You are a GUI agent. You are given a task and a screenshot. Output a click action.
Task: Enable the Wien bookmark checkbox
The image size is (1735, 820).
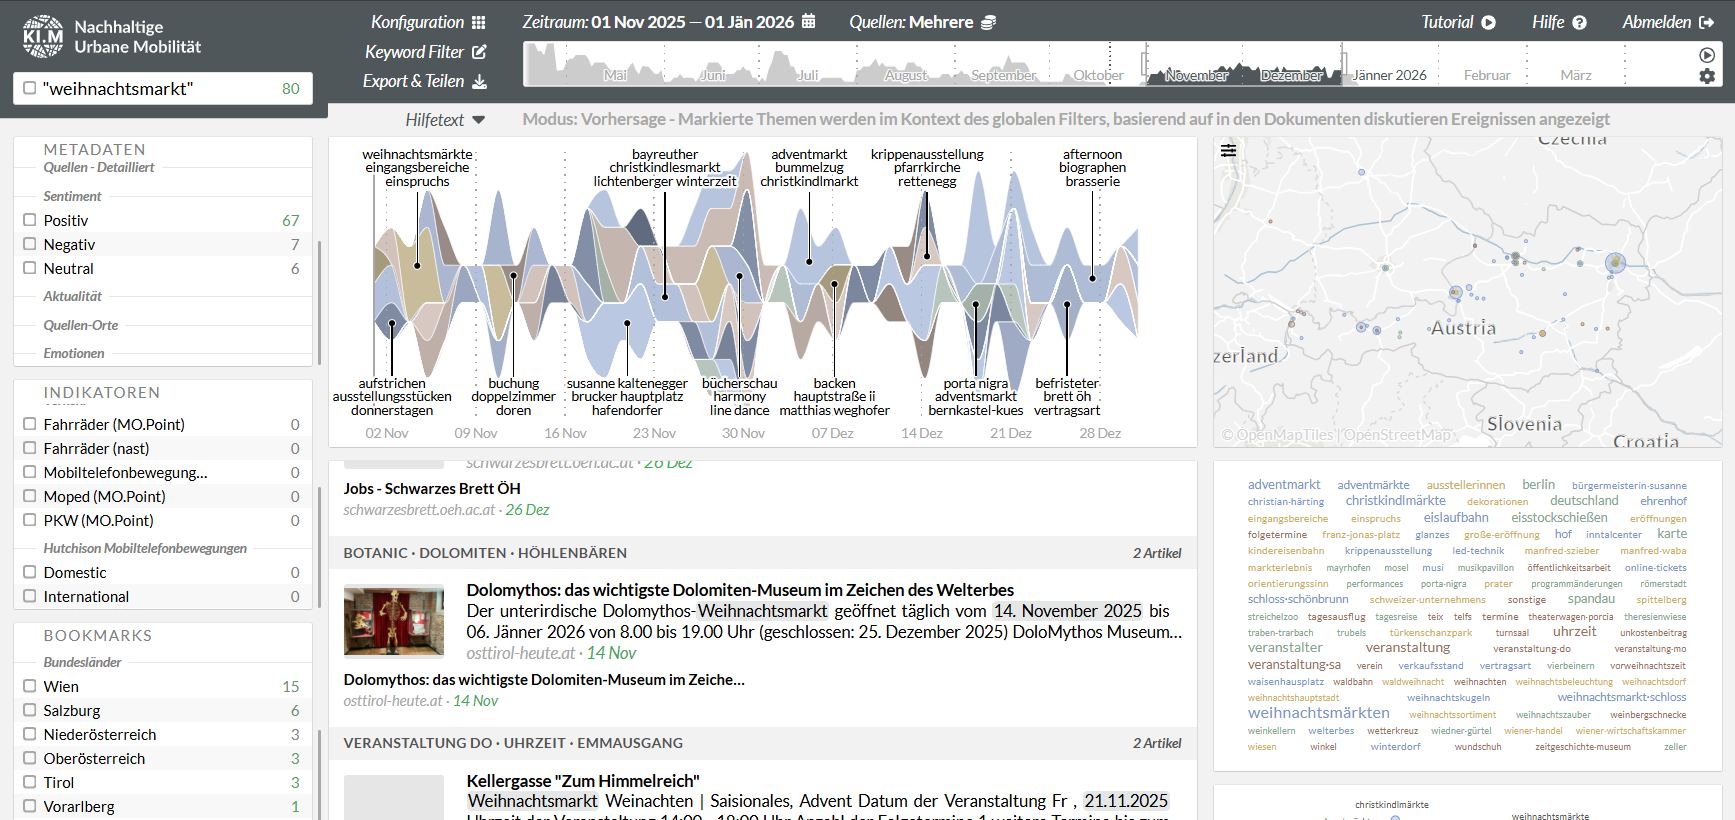point(30,686)
